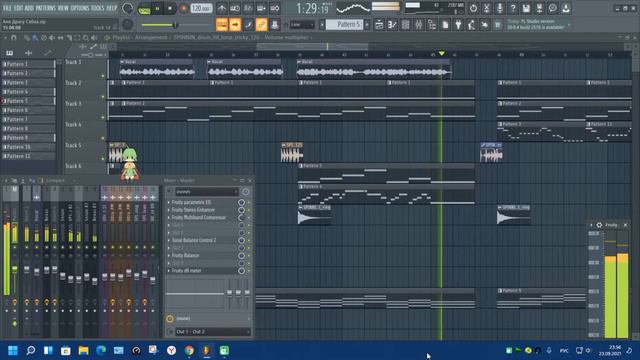Click the help question mark icon
This screenshot has width=640, height=360.
coord(513,8)
